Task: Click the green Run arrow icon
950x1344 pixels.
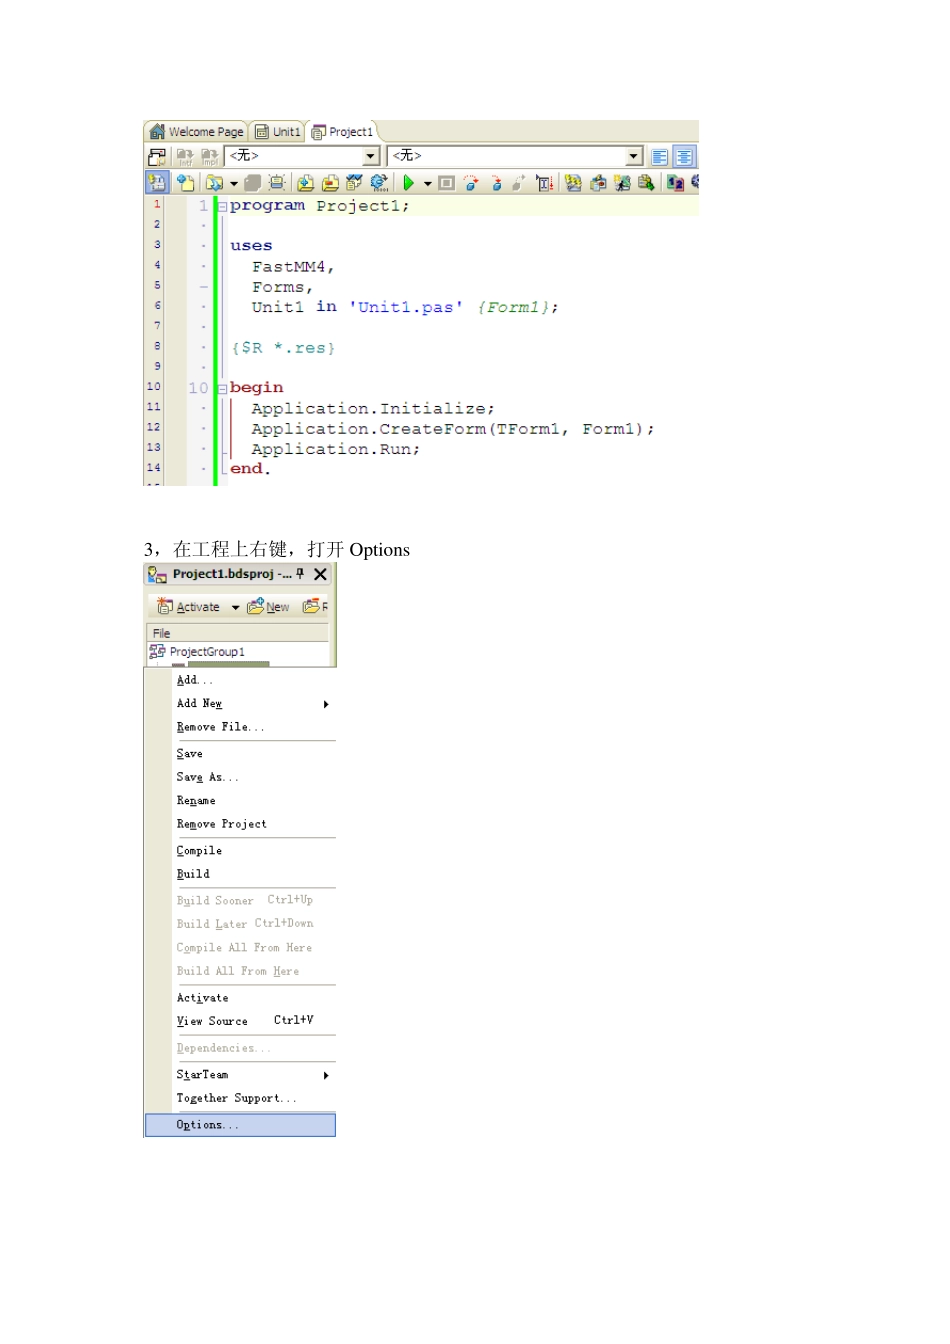Action: click(x=408, y=183)
